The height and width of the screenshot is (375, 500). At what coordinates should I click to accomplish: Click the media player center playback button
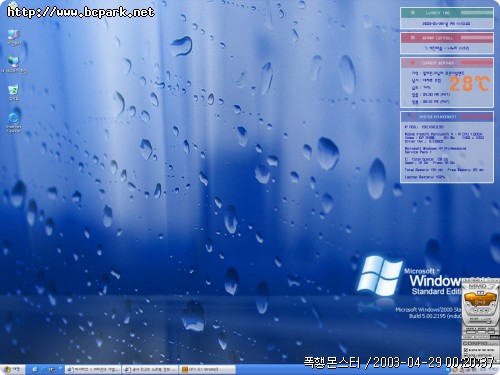480,311
